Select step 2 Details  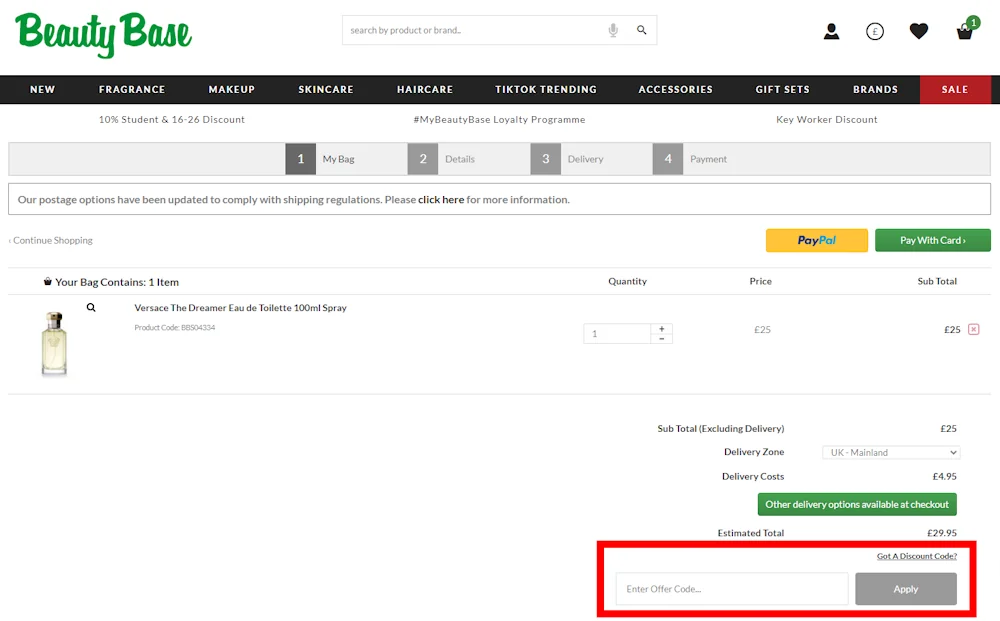(x=442, y=159)
